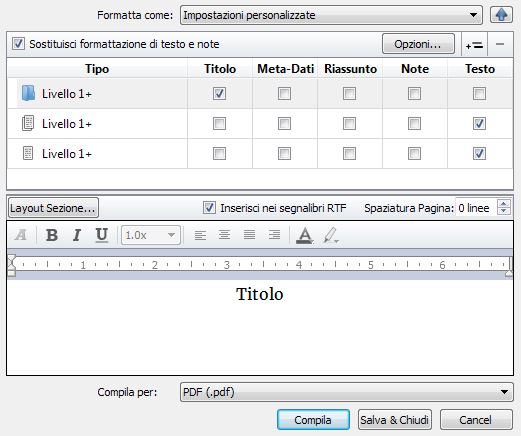Click the Compila button
This screenshot has width=521, height=436.
point(313,420)
